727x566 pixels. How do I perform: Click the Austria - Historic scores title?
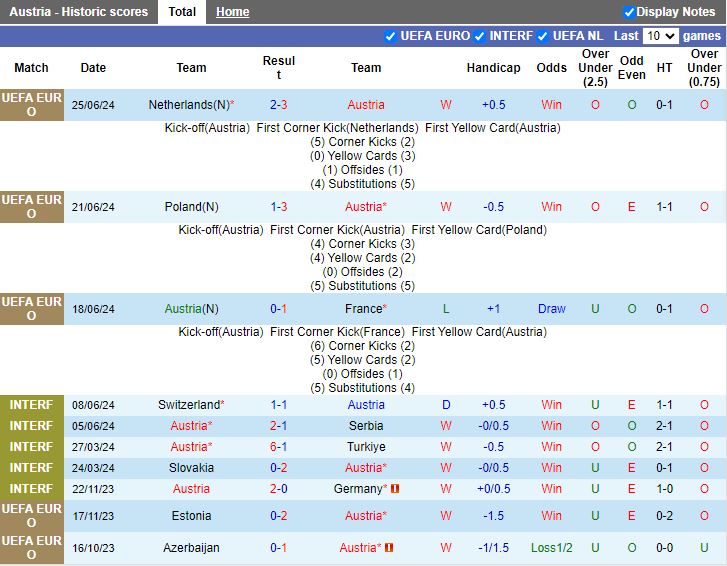click(x=78, y=12)
